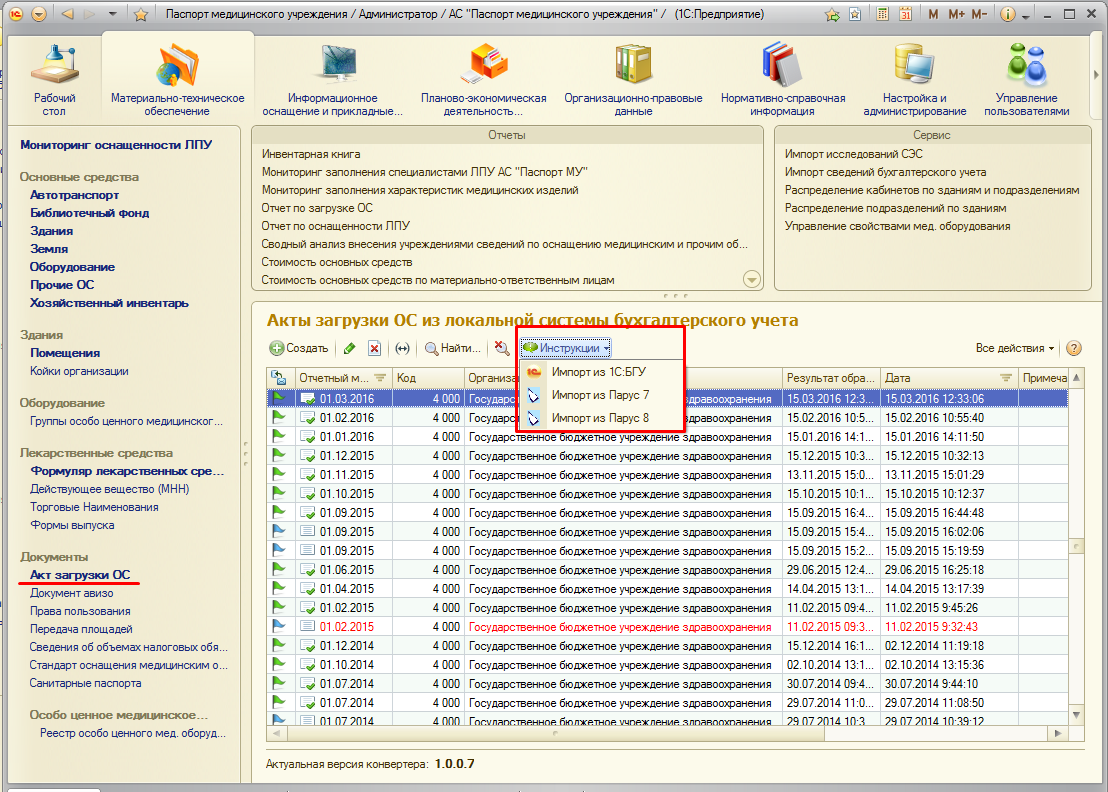Screen dimensions: 1108x792
Task: Open the calculator icon in title bar
Action: [882, 15]
